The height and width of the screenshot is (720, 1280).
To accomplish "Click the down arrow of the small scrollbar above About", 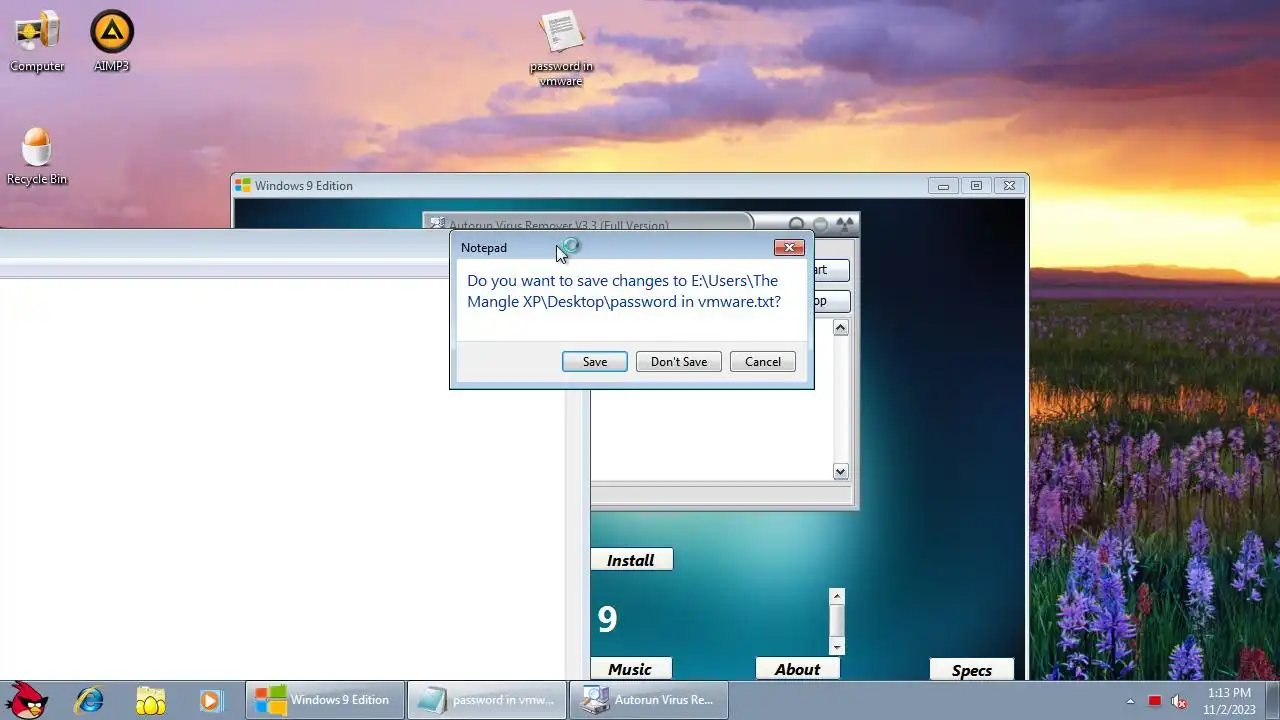I will (x=838, y=647).
